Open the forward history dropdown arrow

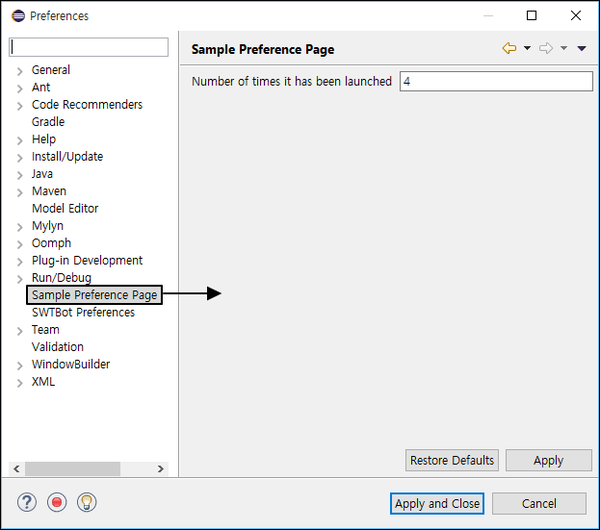click(564, 48)
